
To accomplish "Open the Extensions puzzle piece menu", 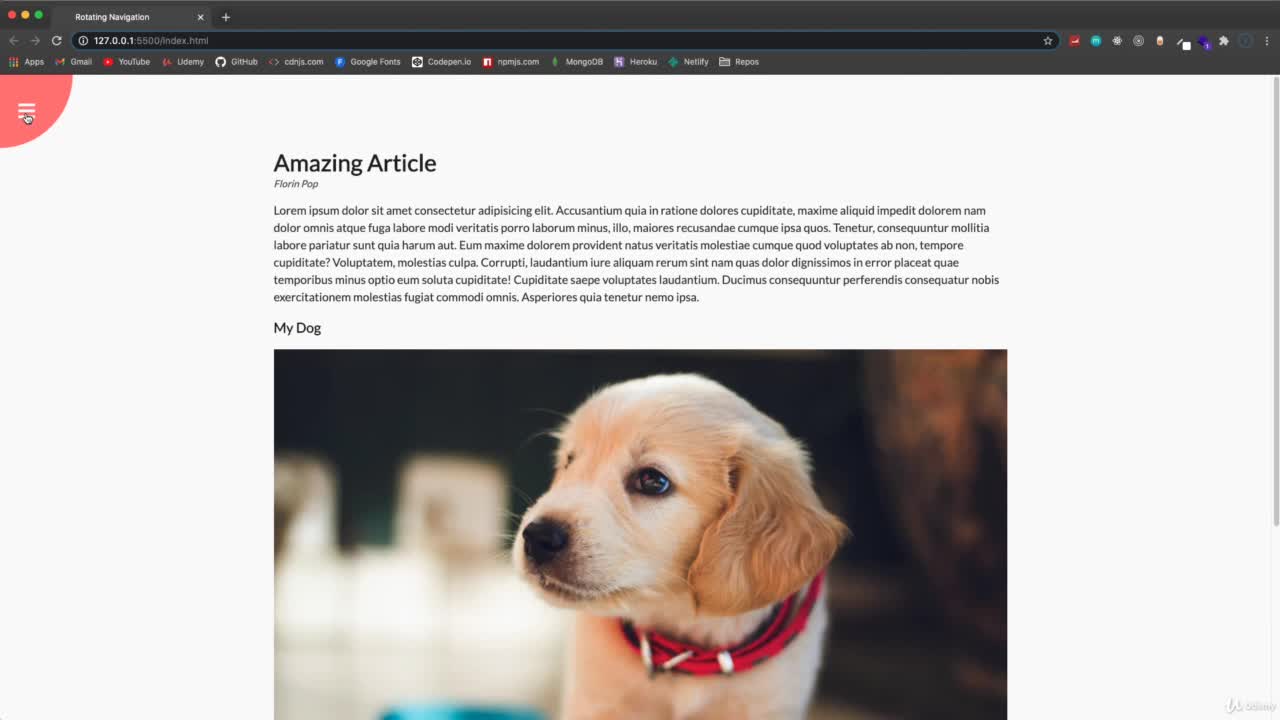I will (1223, 41).
